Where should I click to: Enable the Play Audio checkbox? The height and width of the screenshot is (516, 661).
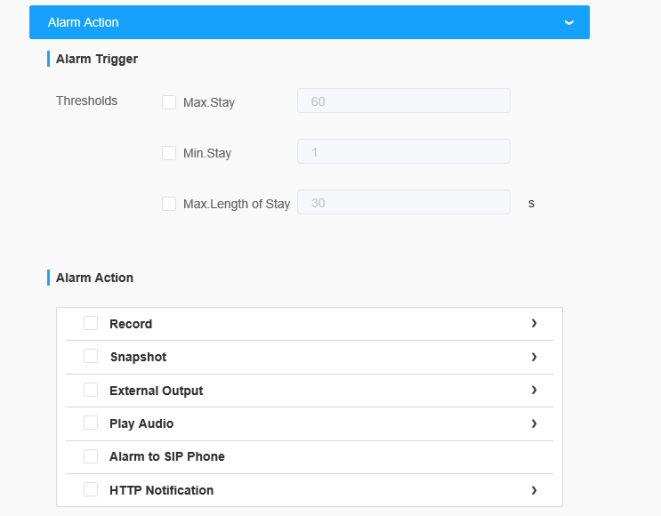point(91,423)
